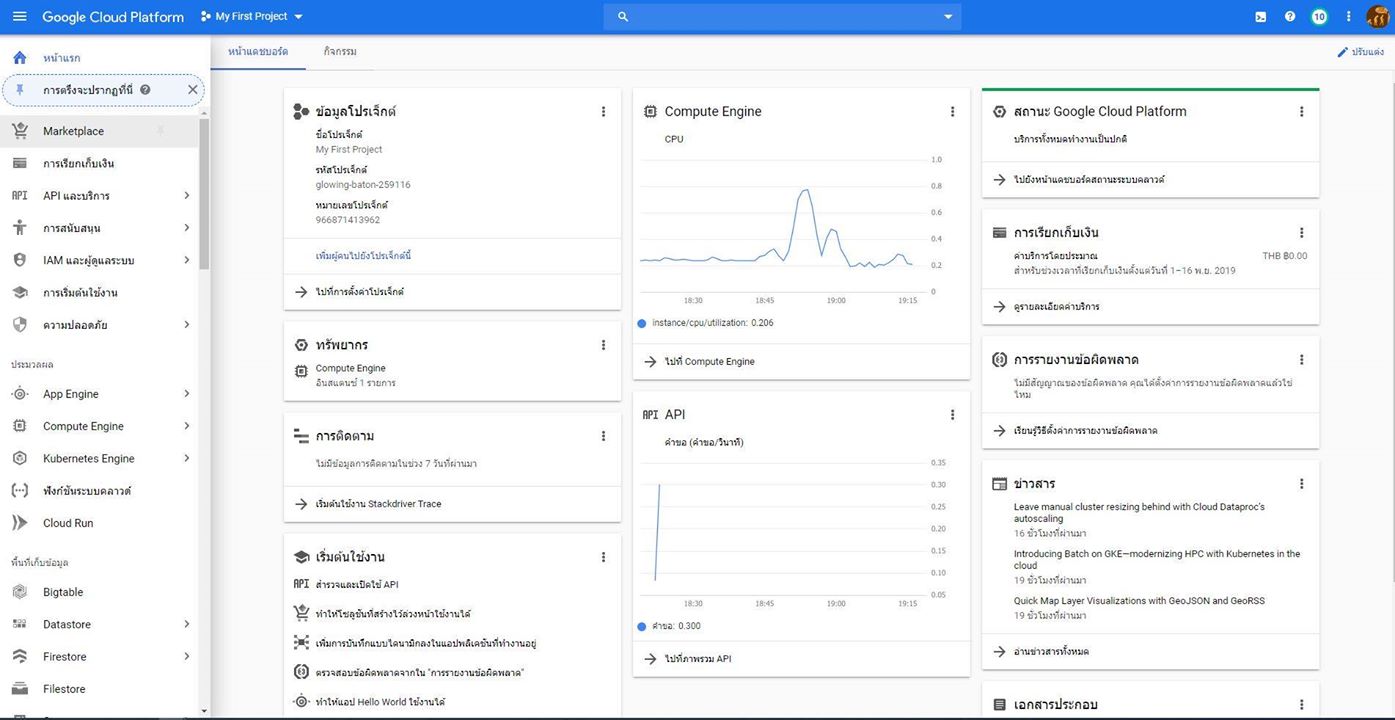
Task: Switch to the กิจกรรม tab
Action: (340, 51)
